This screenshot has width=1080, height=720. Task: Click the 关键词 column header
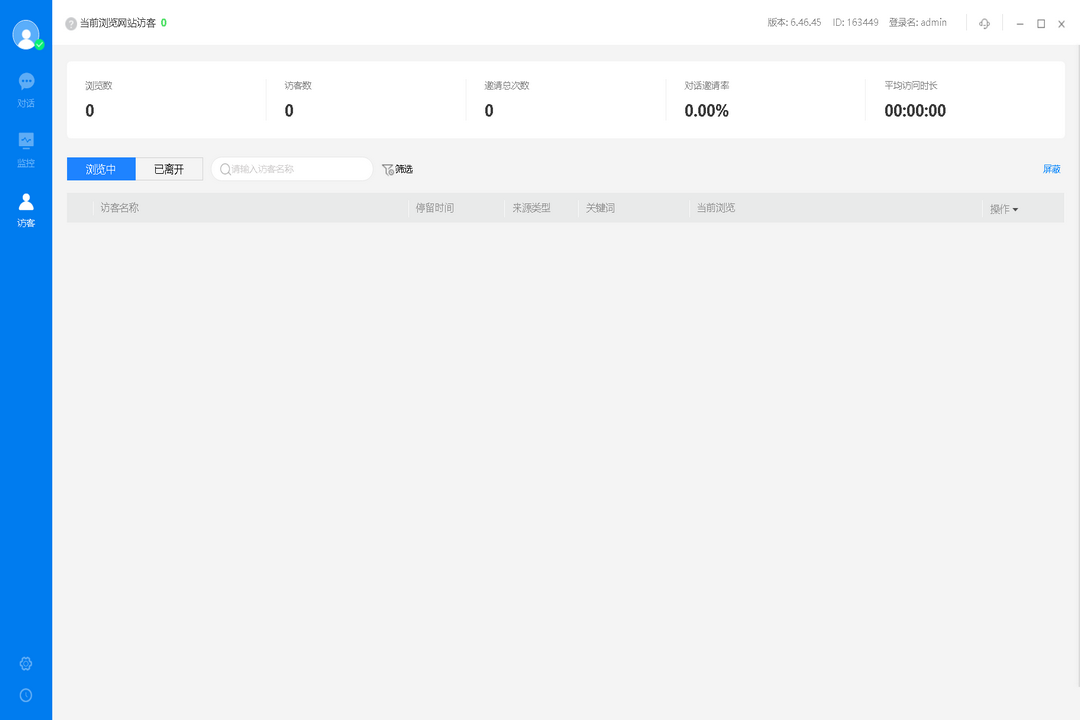coord(600,208)
